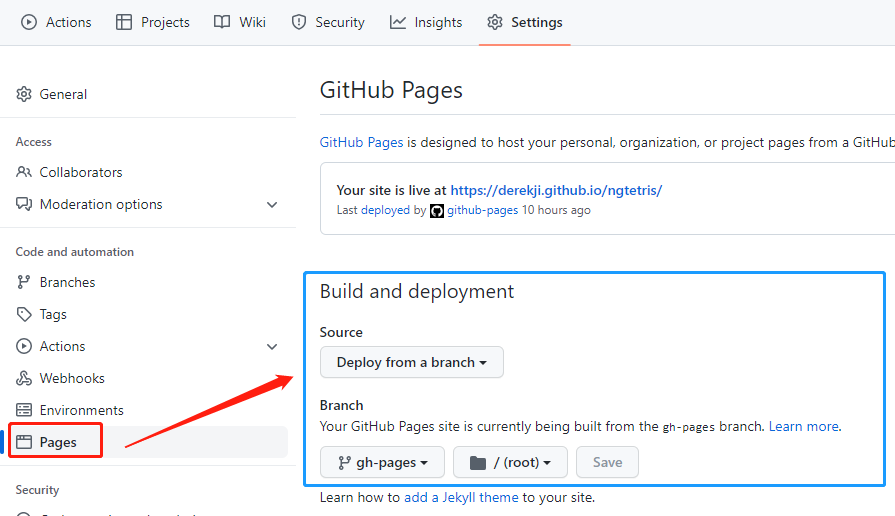Screen dimensions: 895x516
Task: Click the Access section label
Action: (34, 142)
